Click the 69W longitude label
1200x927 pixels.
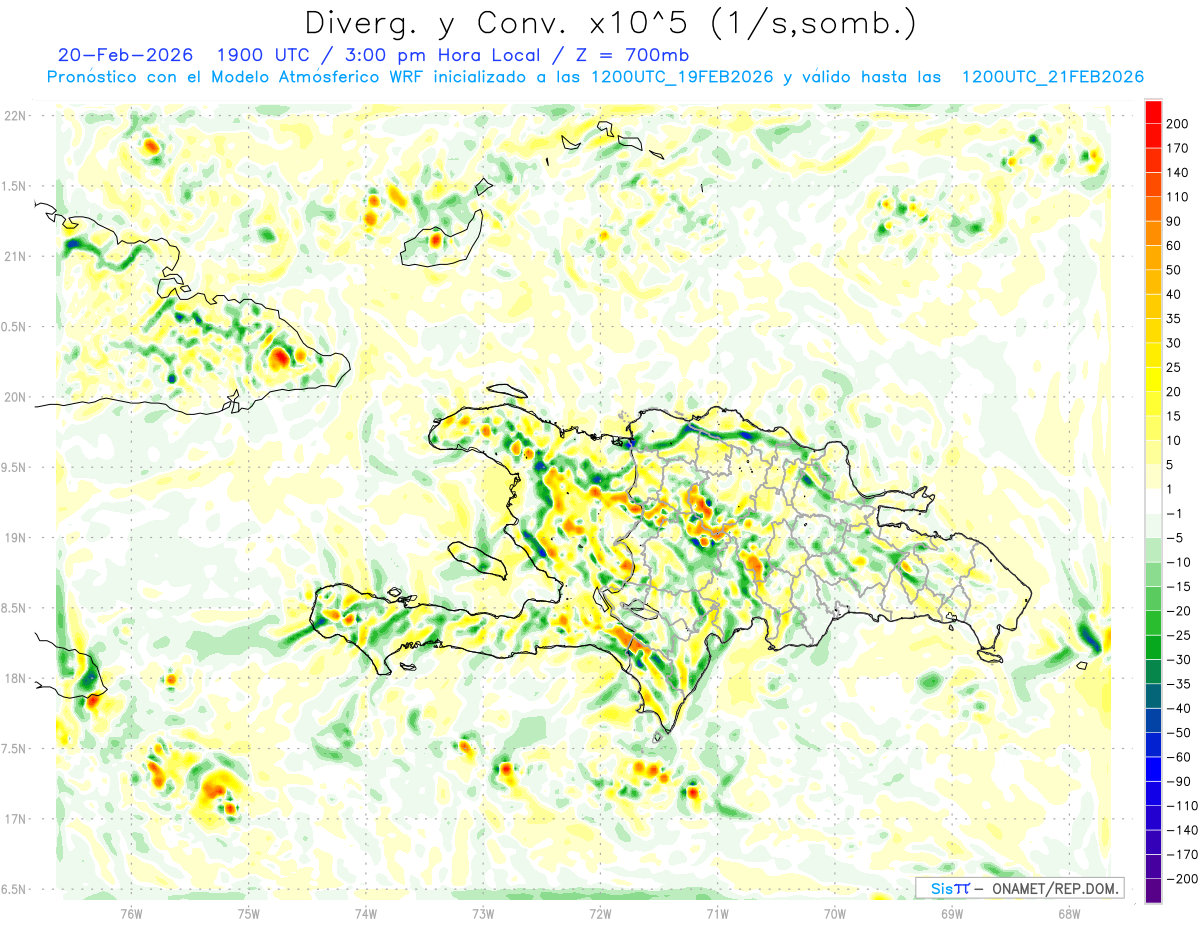click(x=952, y=912)
